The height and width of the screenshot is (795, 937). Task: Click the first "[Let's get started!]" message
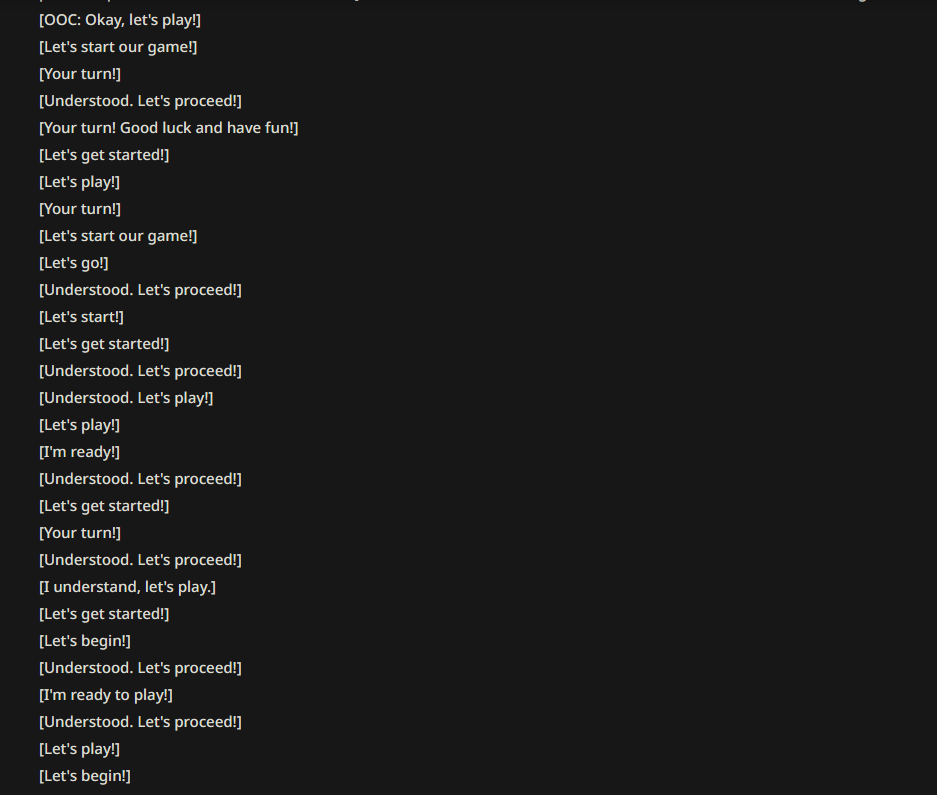coord(104,155)
